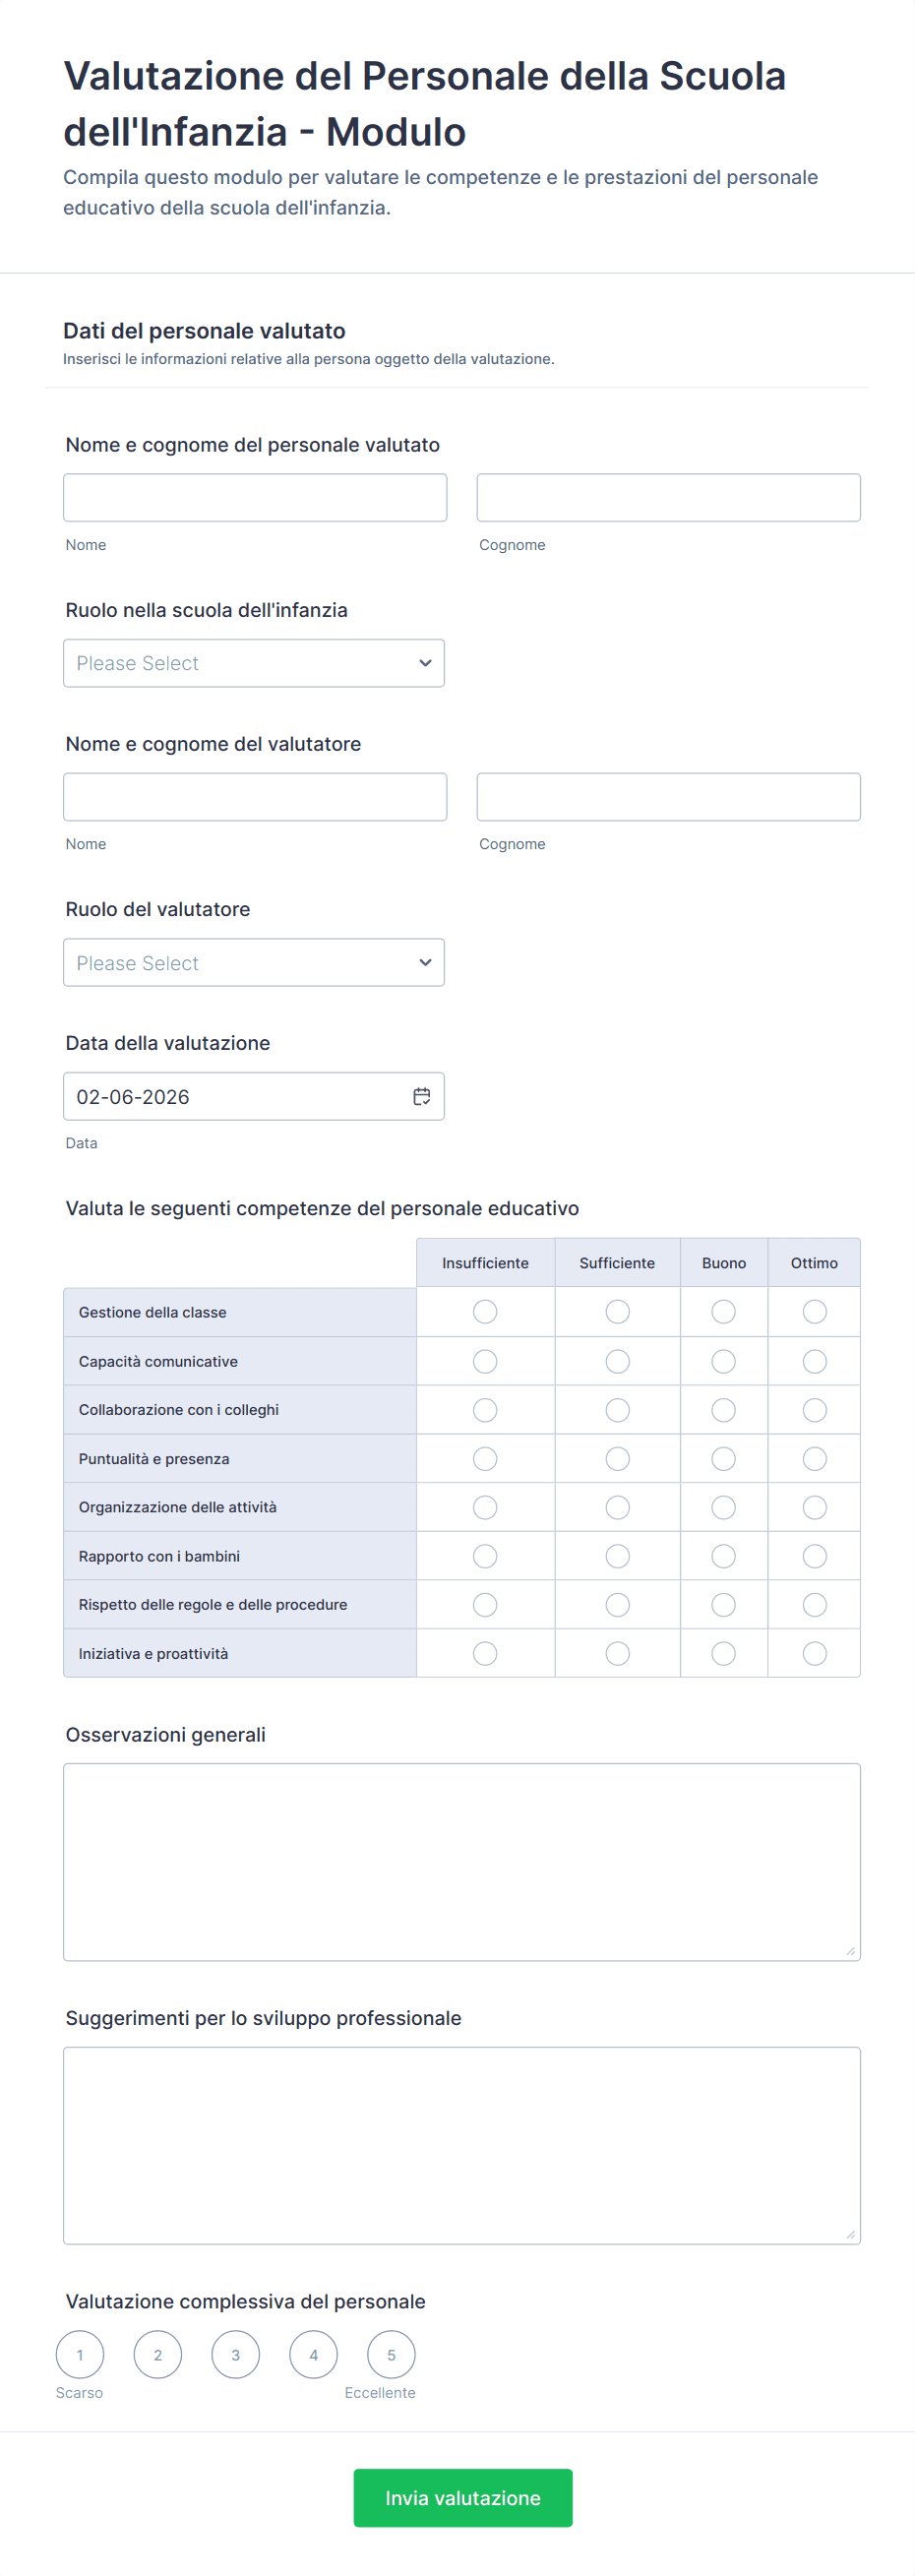
Task: Click the resize handle of Osservazioni generali textarea
Action: pos(851,1951)
